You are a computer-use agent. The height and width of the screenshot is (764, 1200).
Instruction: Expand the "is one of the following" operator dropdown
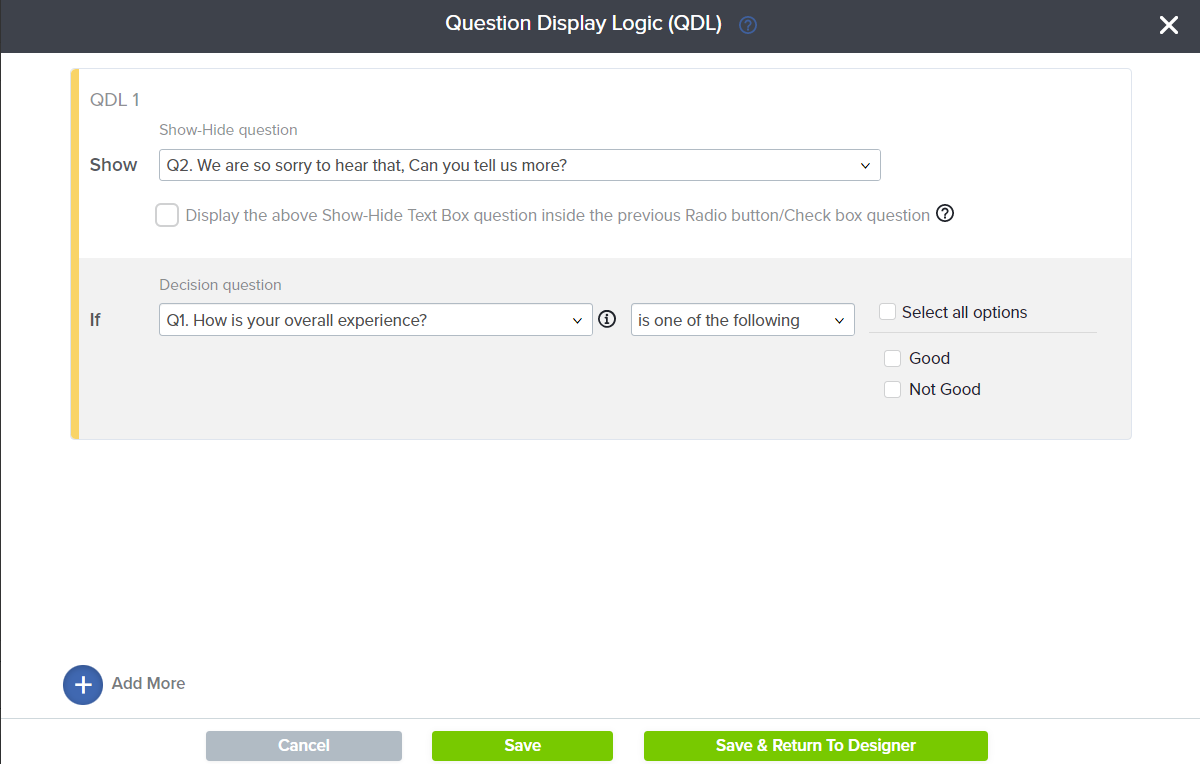point(742,320)
